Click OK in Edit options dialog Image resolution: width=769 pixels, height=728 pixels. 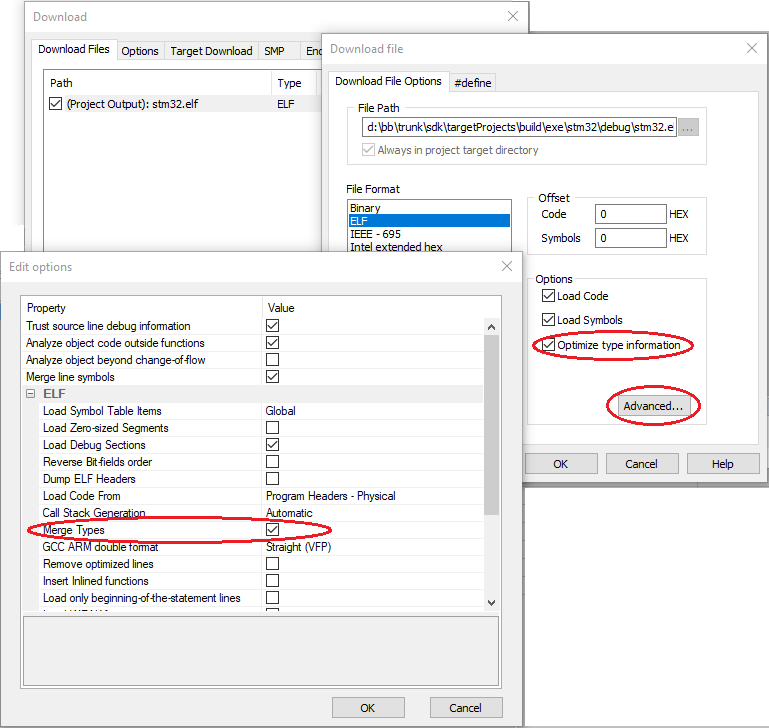[x=367, y=707]
